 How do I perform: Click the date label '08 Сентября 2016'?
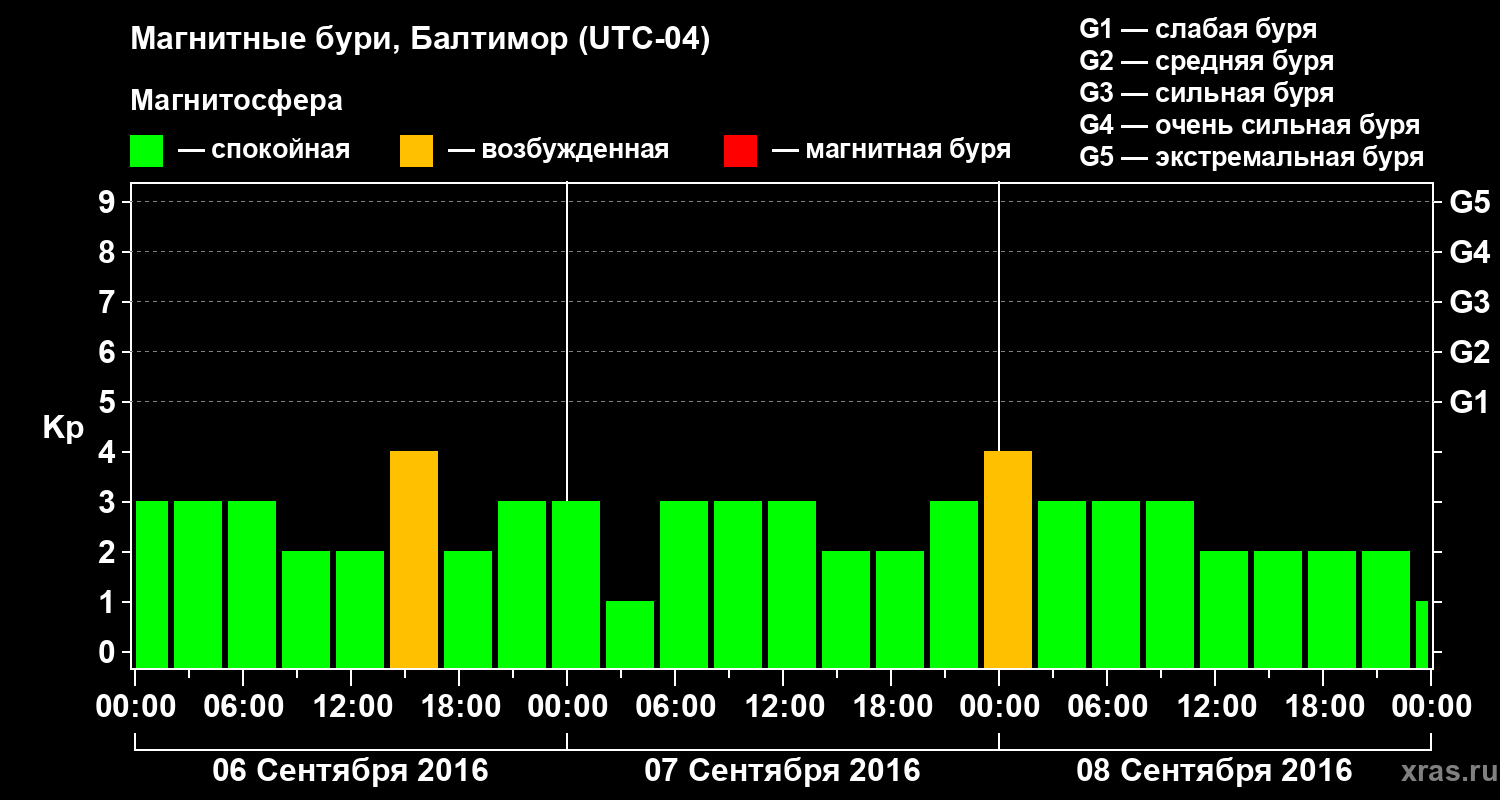[x=1214, y=771]
